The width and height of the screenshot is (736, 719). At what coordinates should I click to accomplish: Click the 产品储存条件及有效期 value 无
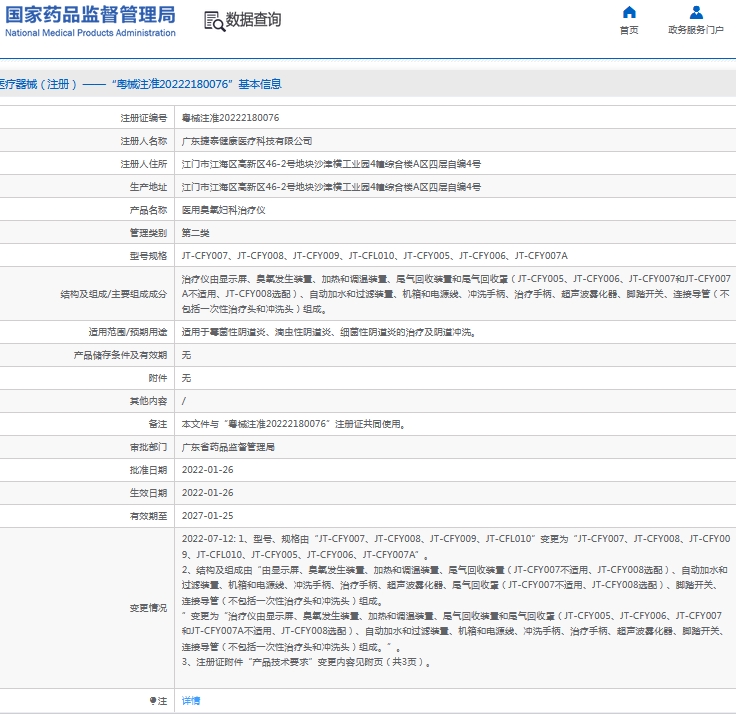[x=186, y=355]
